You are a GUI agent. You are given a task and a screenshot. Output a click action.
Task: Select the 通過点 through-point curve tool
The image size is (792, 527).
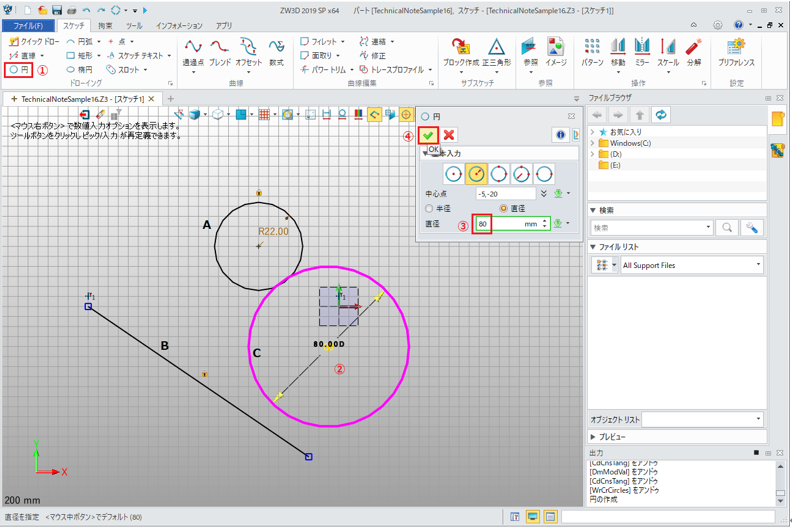coord(193,53)
